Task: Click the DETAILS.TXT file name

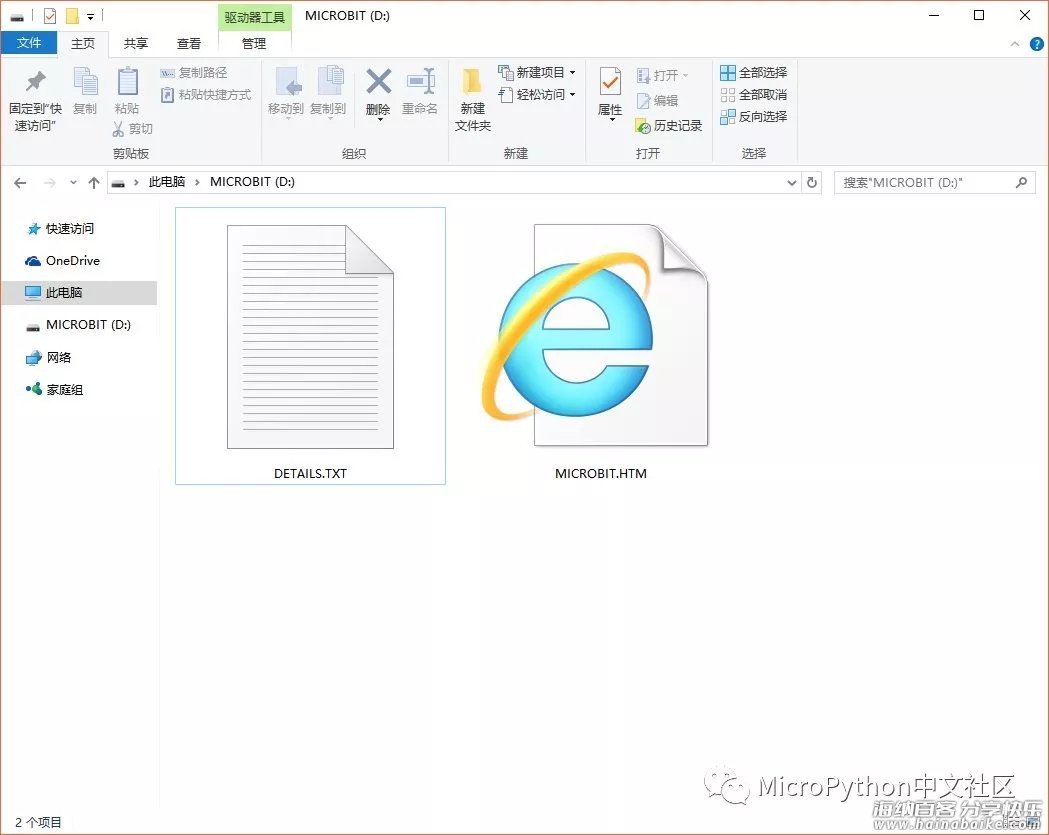Action: (x=310, y=474)
